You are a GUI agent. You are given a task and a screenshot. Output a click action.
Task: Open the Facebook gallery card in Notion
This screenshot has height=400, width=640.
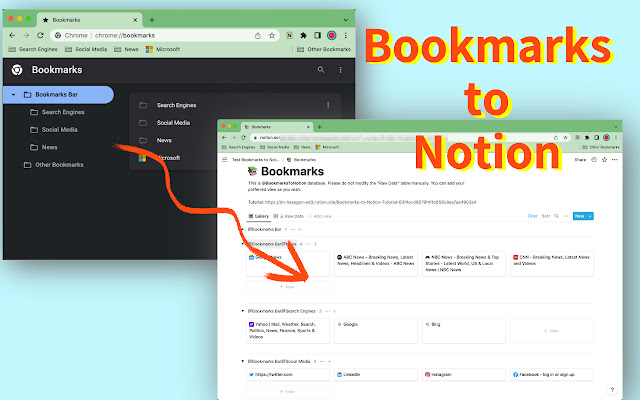(x=552, y=374)
